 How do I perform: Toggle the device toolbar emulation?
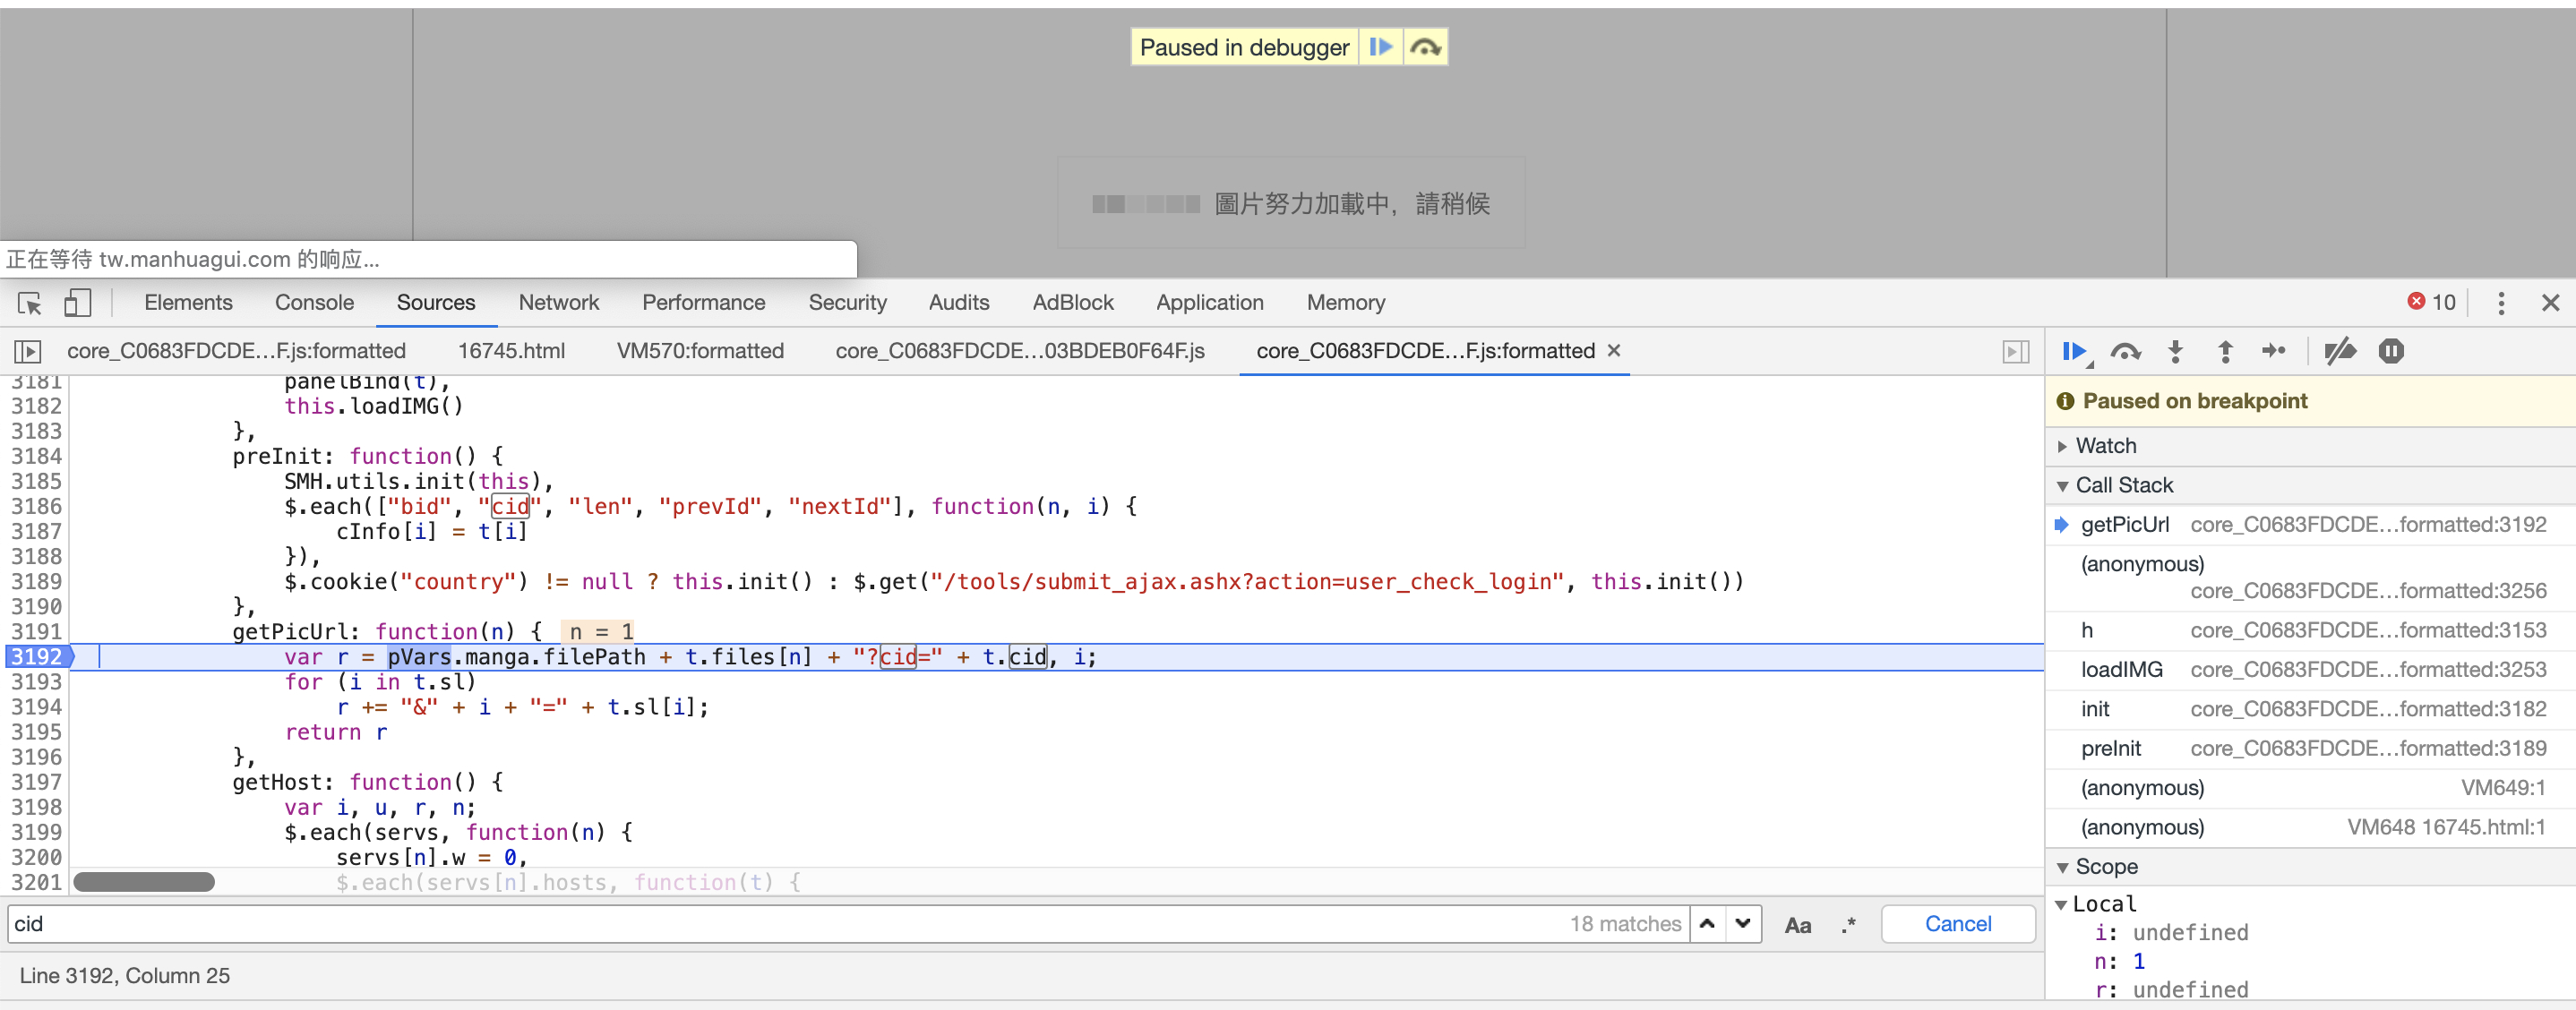(x=77, y=303)
